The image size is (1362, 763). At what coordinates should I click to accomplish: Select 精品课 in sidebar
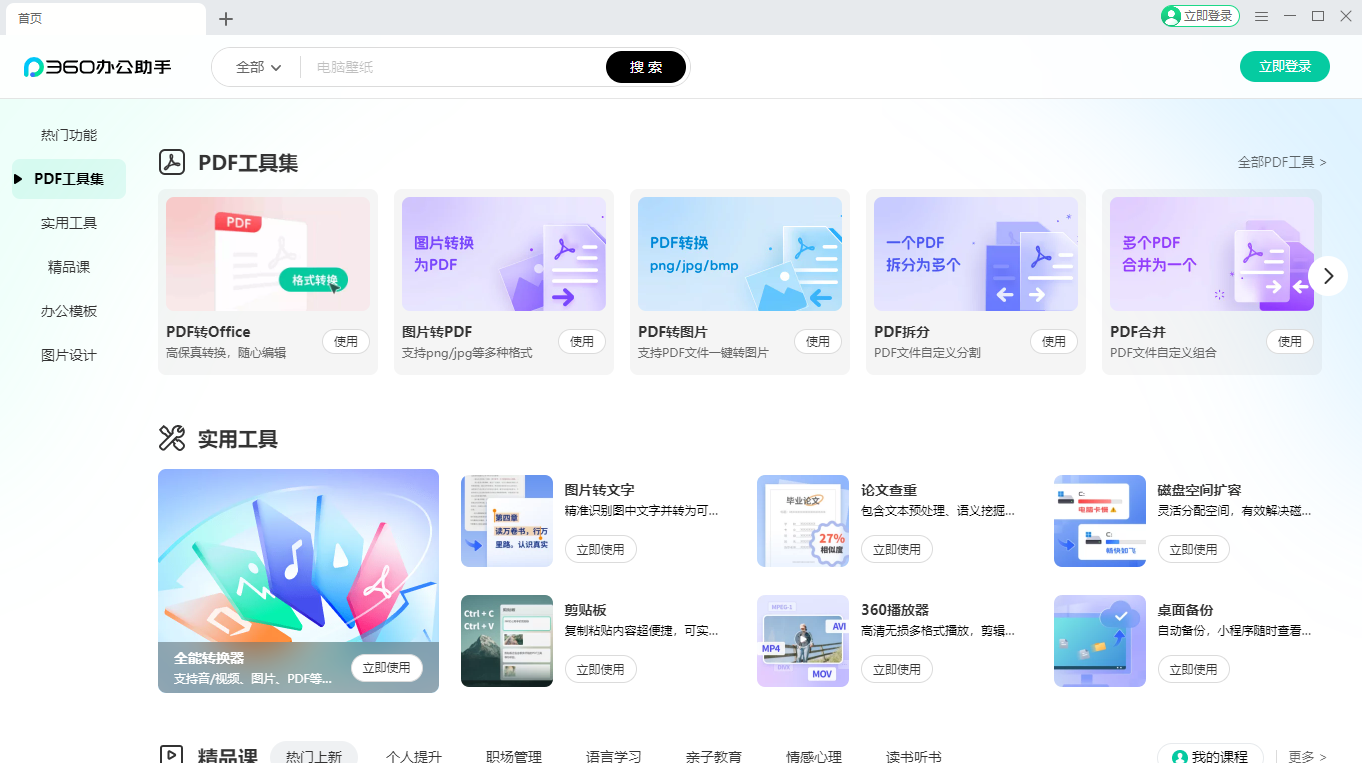[x=69, y=267]
